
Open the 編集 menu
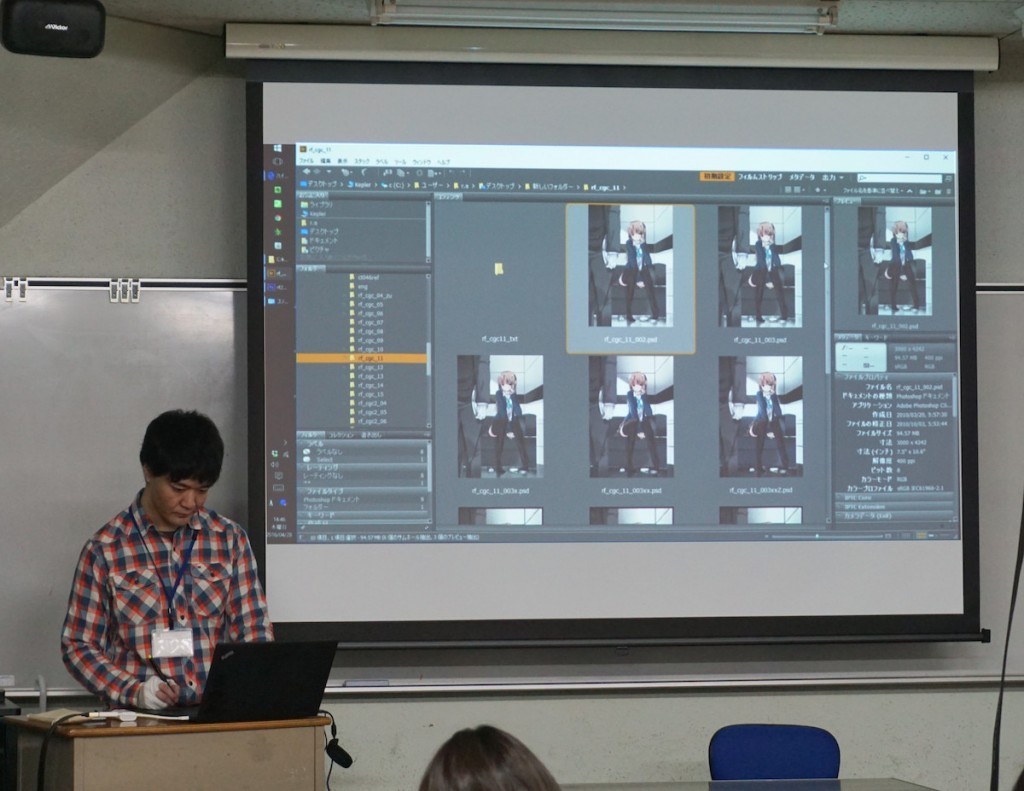[325, 161]
